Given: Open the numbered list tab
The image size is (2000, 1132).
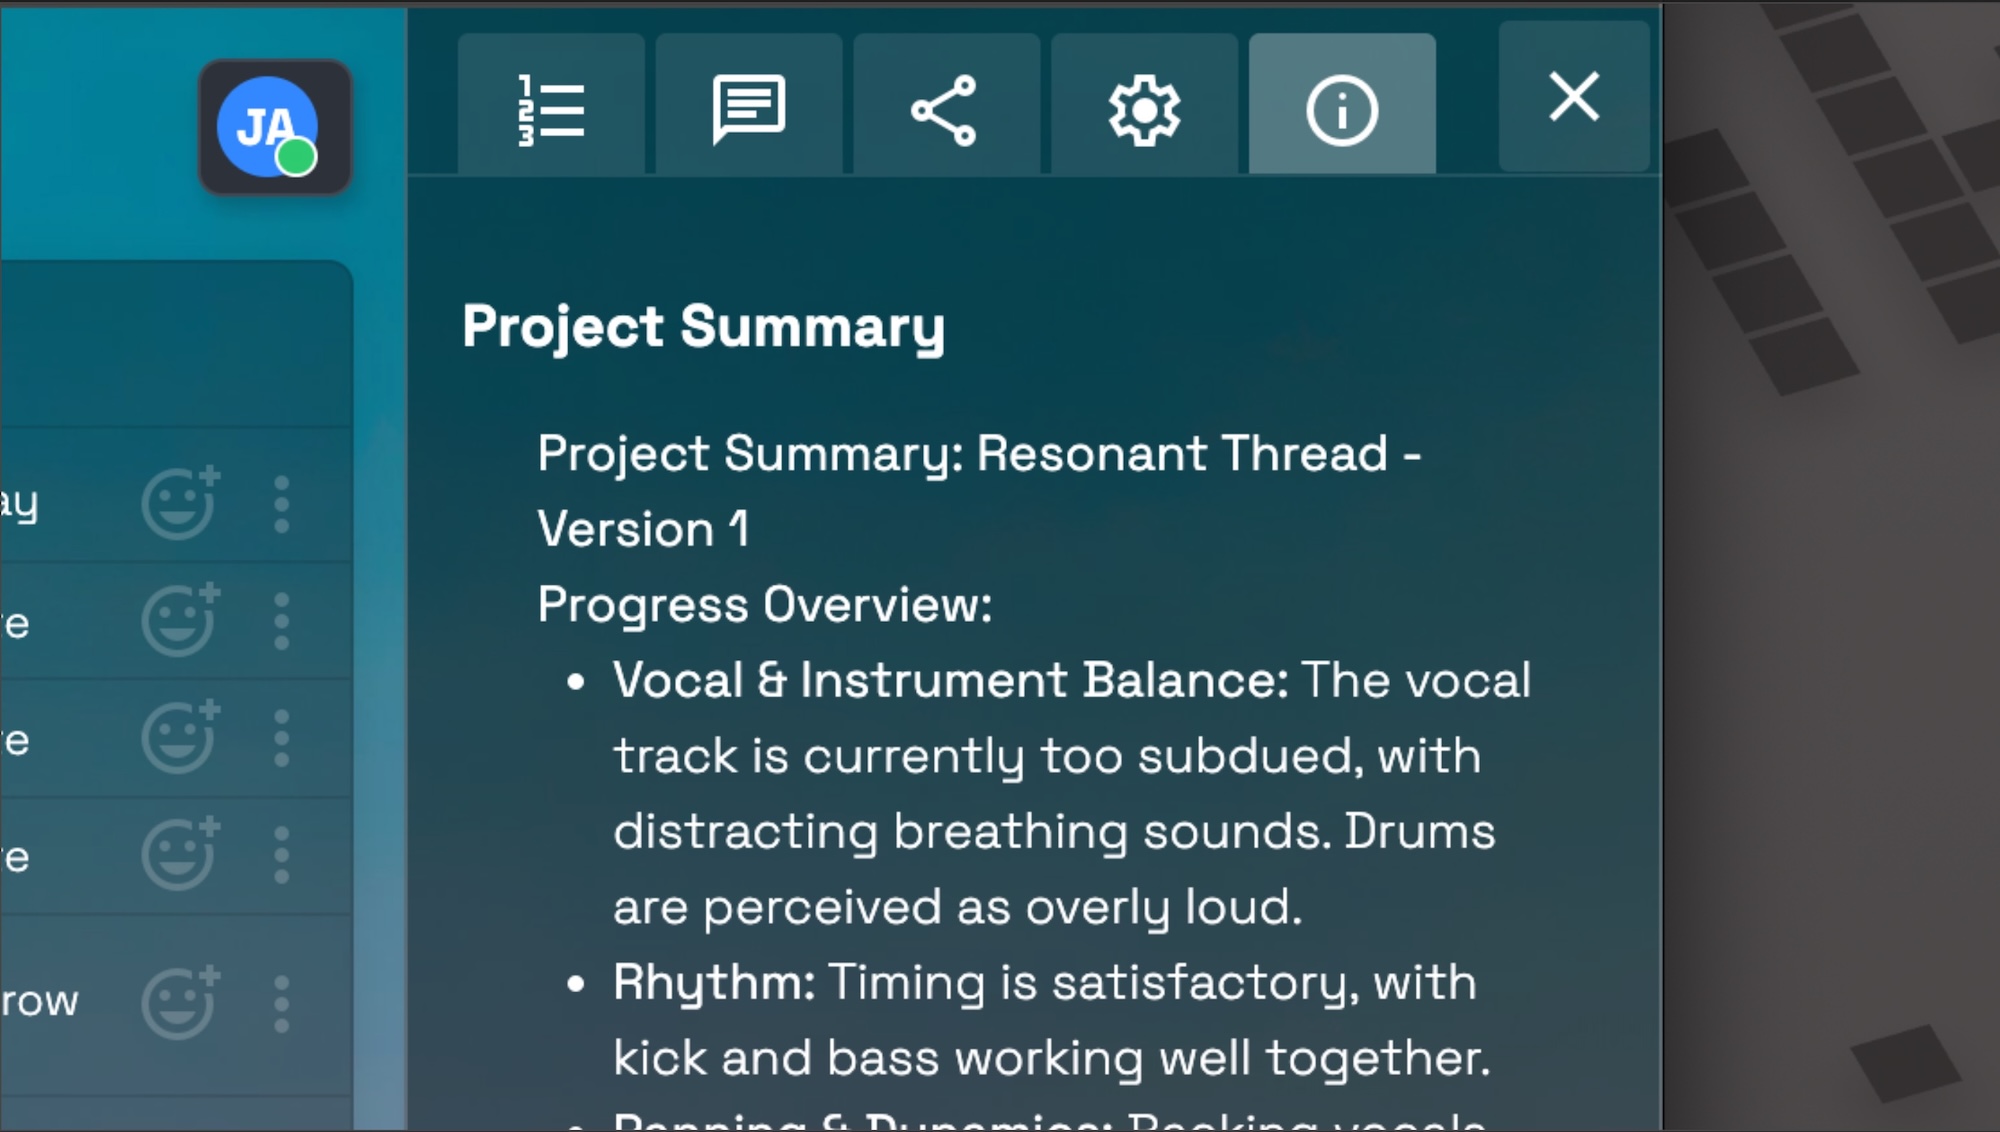Looking at the screenshot, I should [x=551, y=105].
